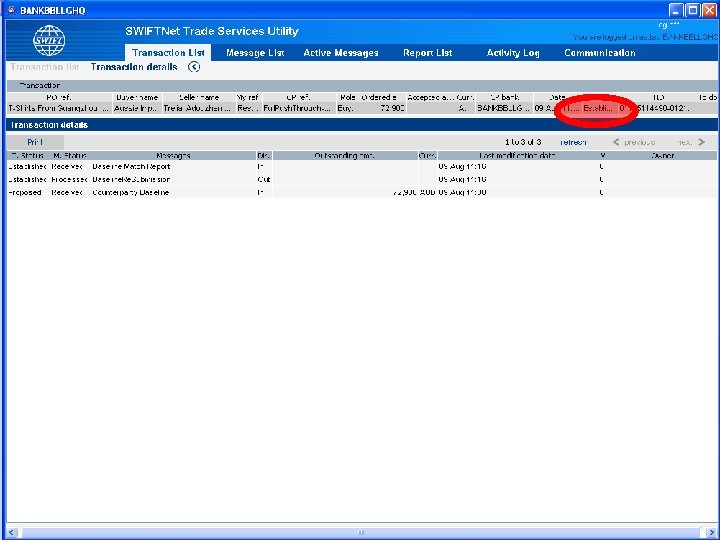This screenshot has height=540, width=720.
Task: Click the Seller name column header
Action: coord(199,97)
